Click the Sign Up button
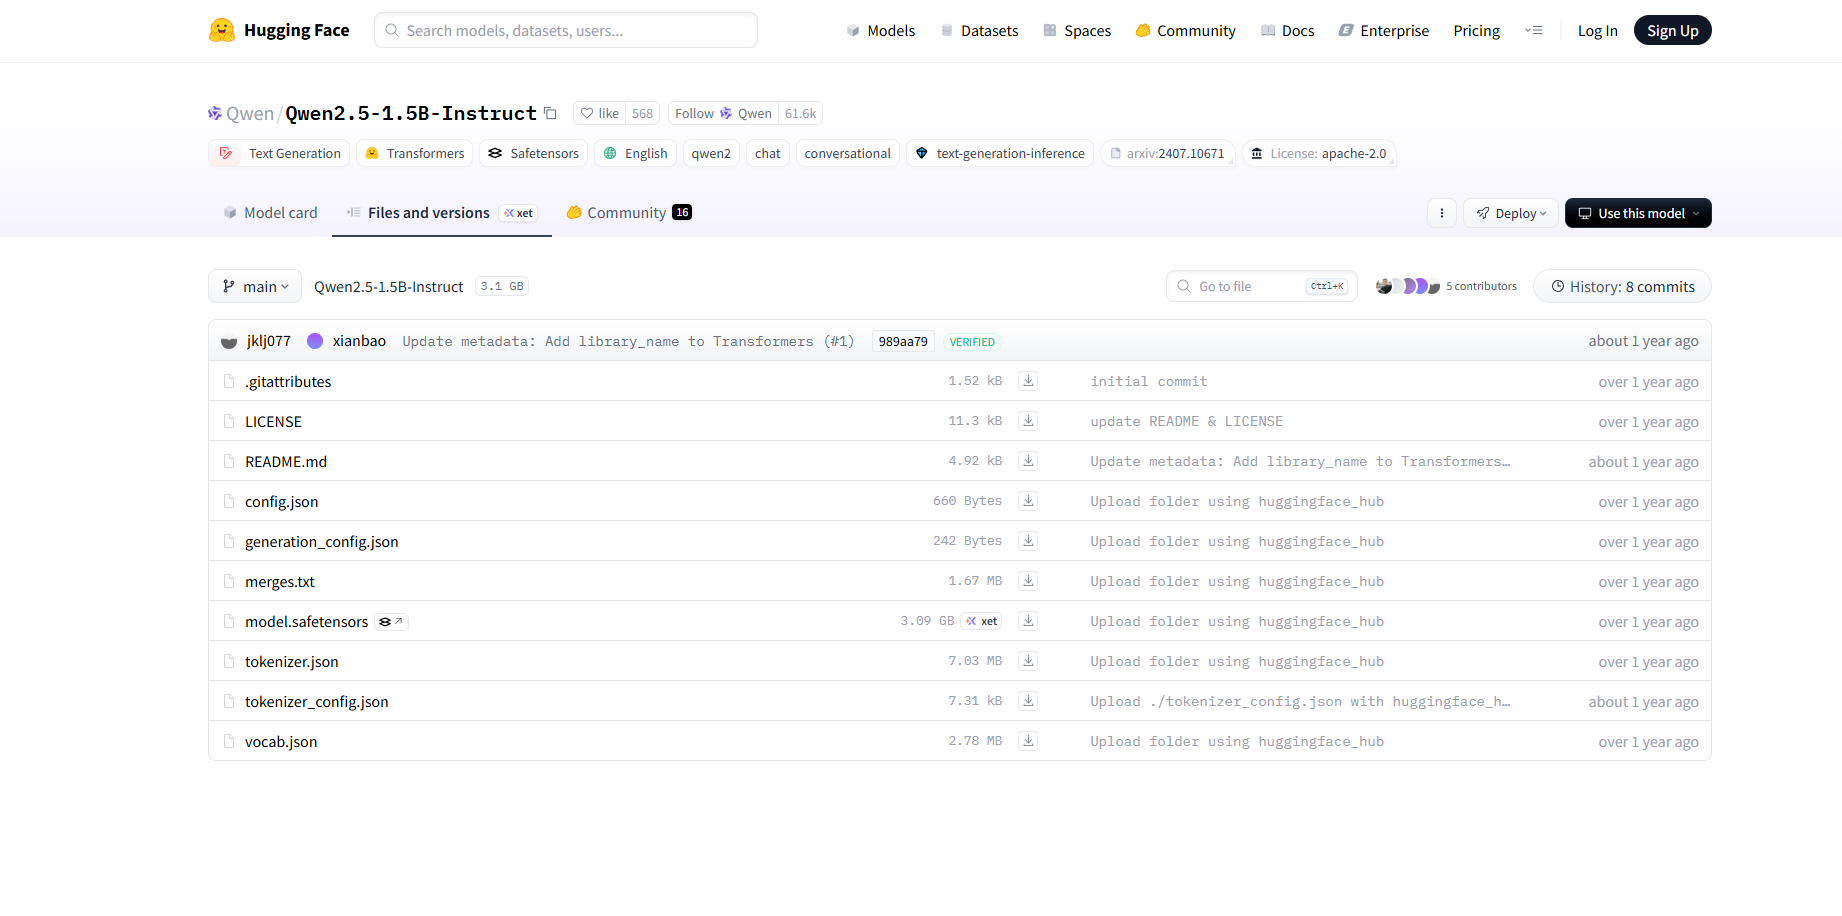Viewport: 1842px width, 916px height. (x=1672, y=31)
